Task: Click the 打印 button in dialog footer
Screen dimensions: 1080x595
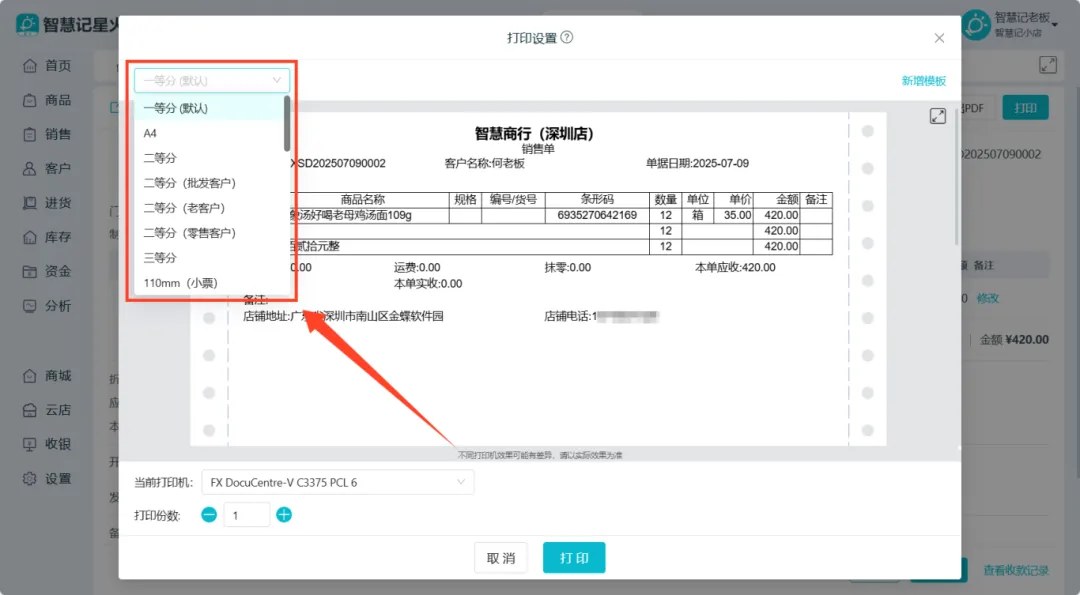Action: point(574,558)
